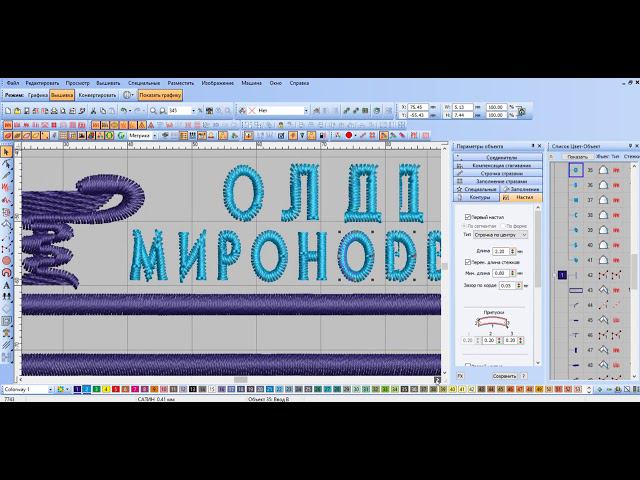The height and width of the screenshot is (480, 640).
Task: Pick color swatch number 1 in palette
Action: (77, 389)
